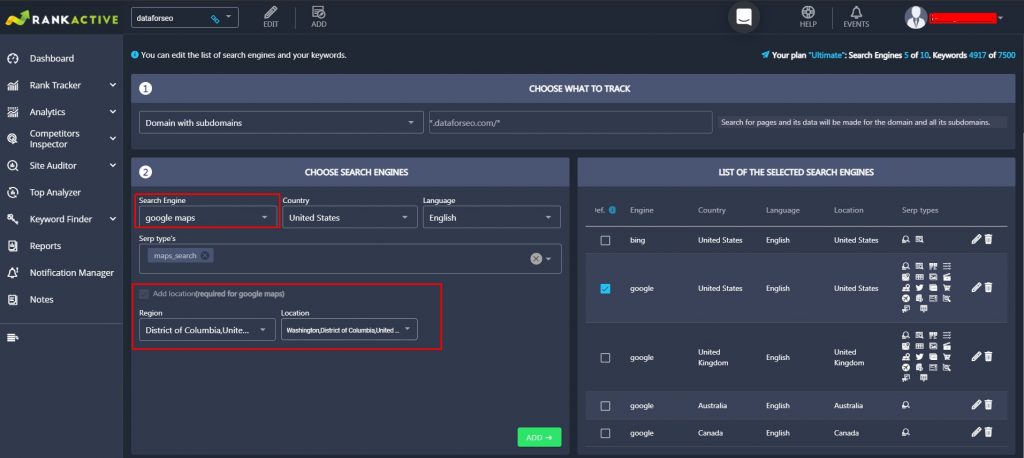Delete the google United Kingdom engine
This screenshot has width=1024, height=458.
pos(988,357)
